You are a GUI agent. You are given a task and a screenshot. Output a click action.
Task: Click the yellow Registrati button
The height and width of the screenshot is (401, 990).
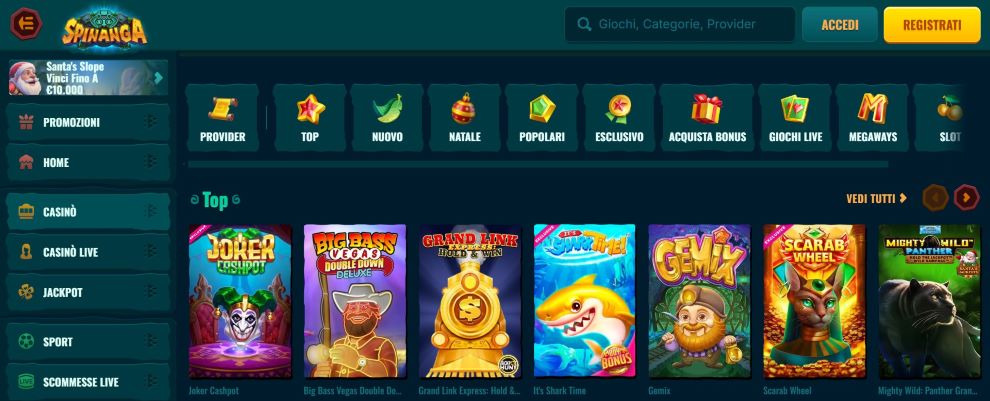[x=932, y=25]
